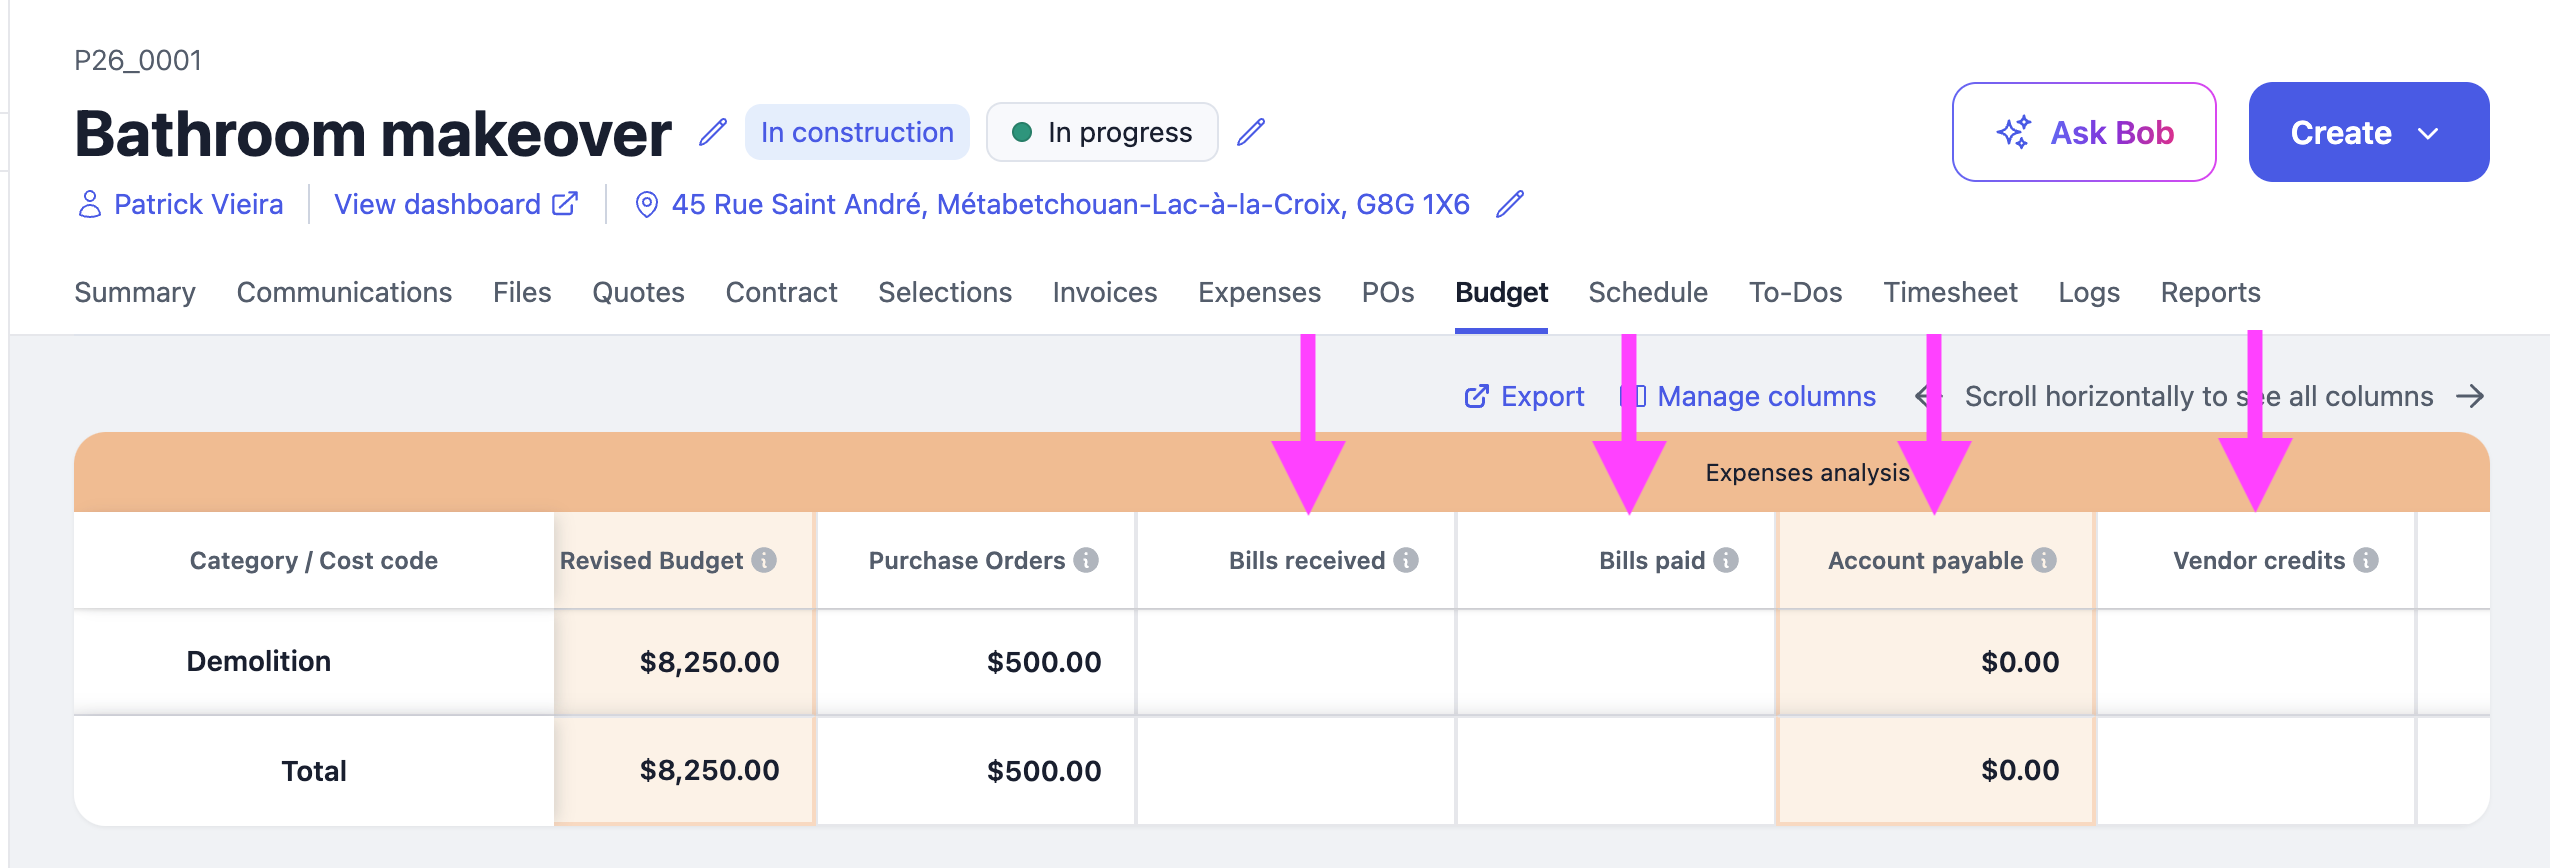Click the Export link
2550x868 pixels.
[1524, 396]
